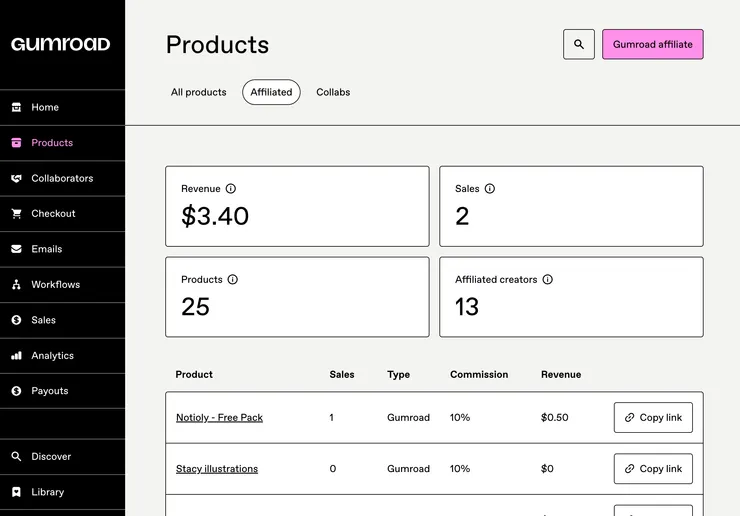Click the Home sidebar icon

point(16,107)
